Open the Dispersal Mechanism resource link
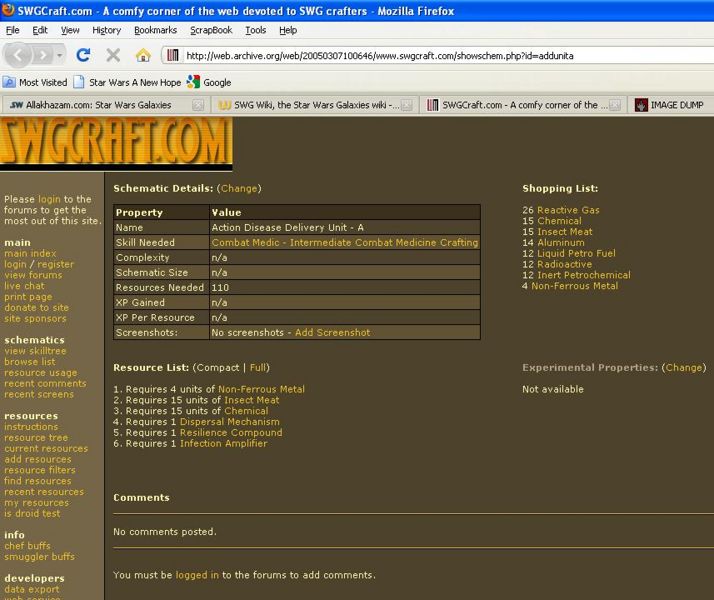Viewport: 714px width, 600px height. (x=229, y=421)
